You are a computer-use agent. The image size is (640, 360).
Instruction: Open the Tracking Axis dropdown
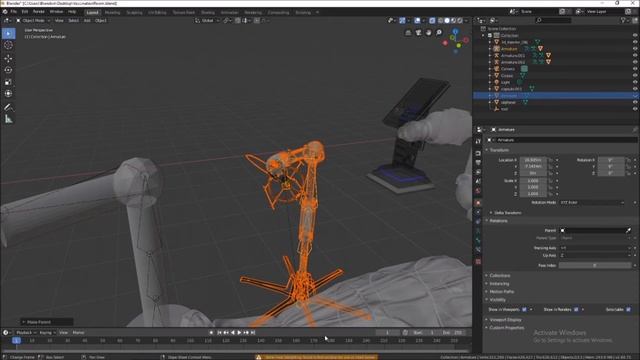coord(595,248)
